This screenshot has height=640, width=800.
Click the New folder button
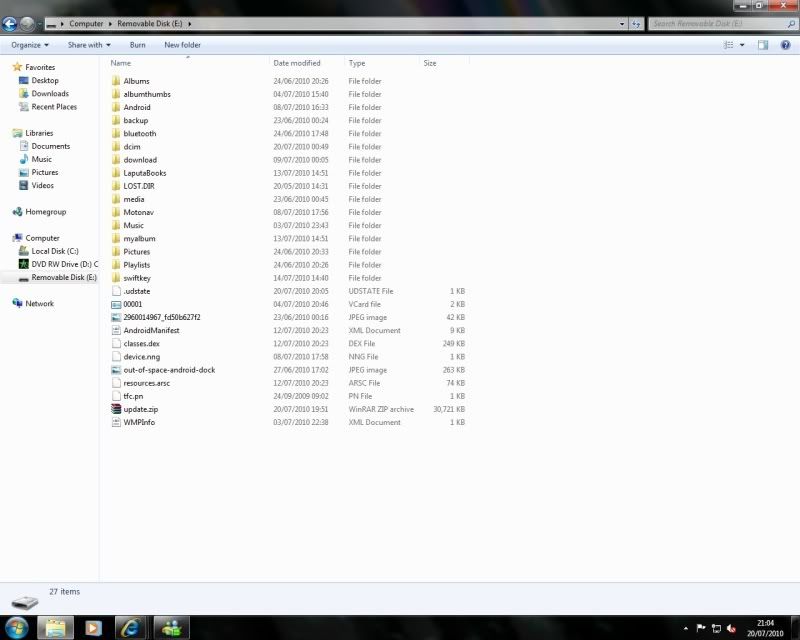(x=182, y=45)
